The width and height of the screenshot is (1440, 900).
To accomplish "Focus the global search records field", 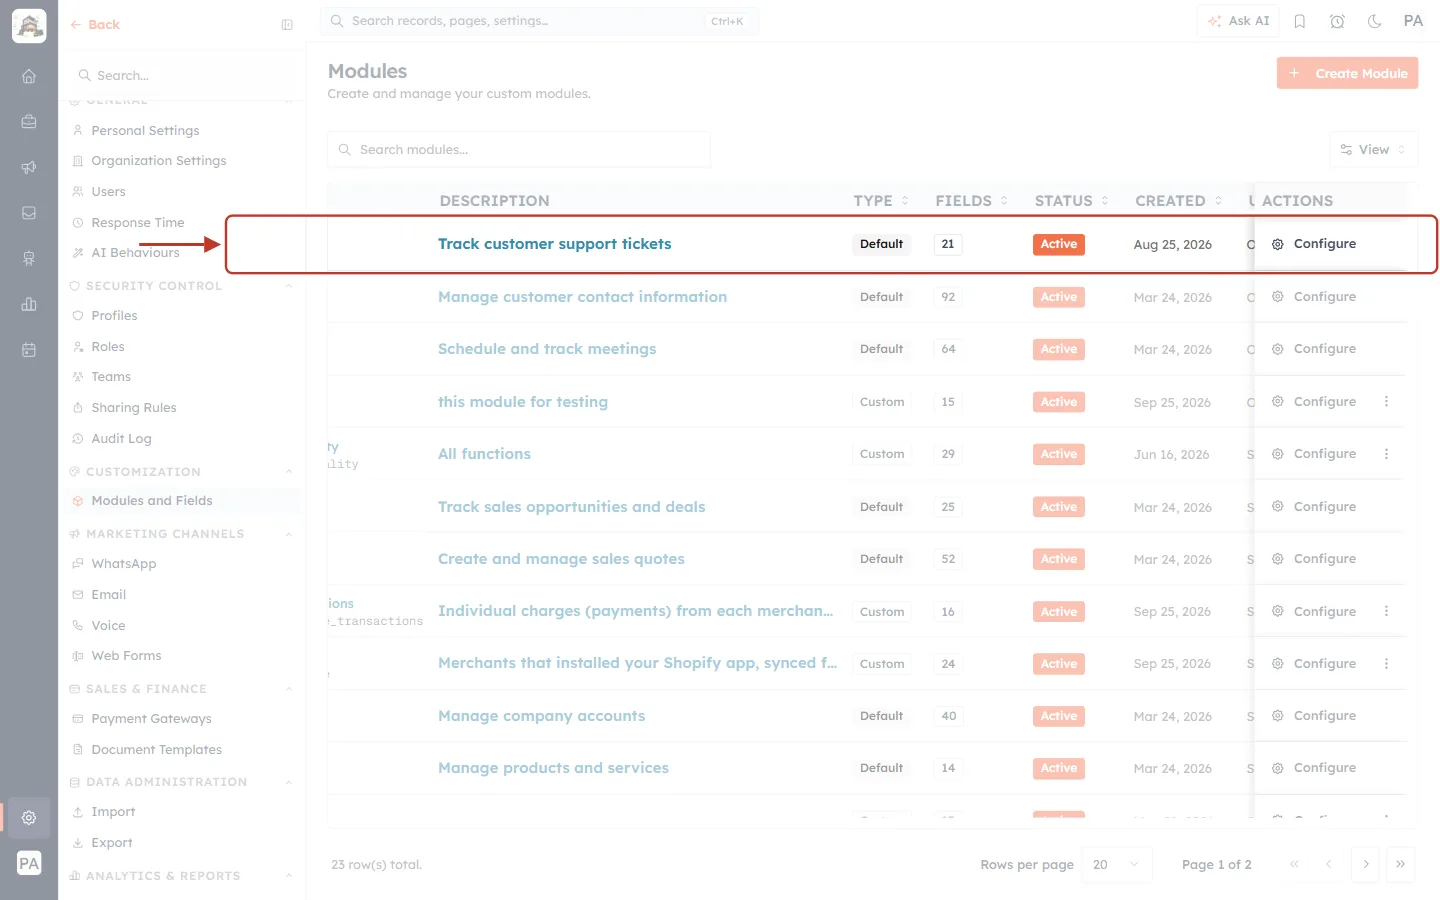I will pyautogui.click(x=540, y=21).
